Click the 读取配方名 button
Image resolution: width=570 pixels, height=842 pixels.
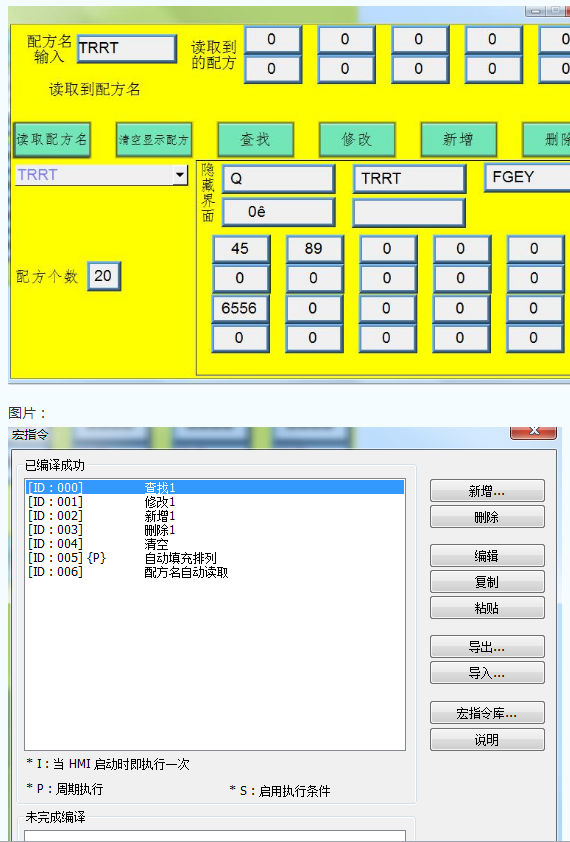click(52, 140)
